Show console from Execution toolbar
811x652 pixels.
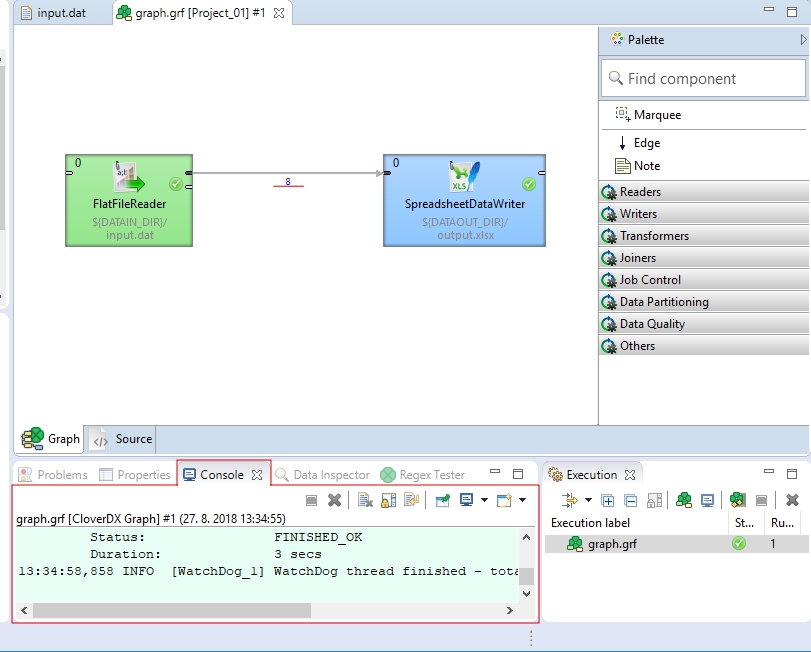pyautogui.click(x=707, y=500)
